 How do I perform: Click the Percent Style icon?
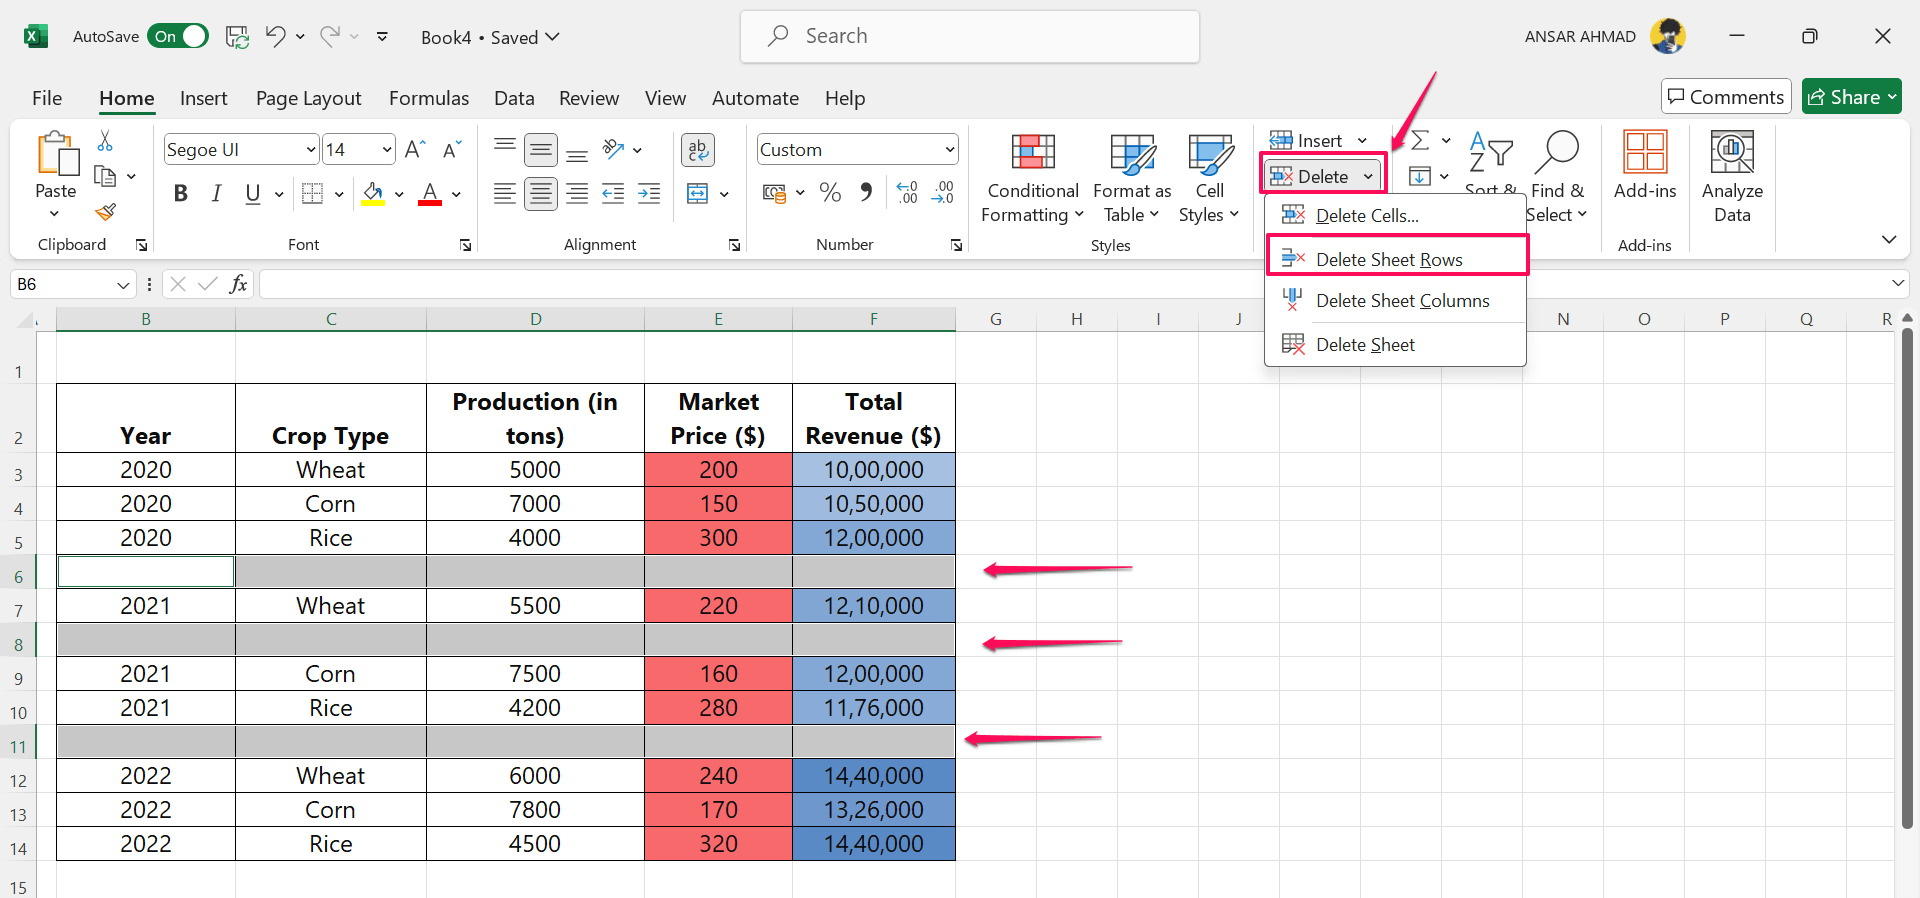coord(830,193)
